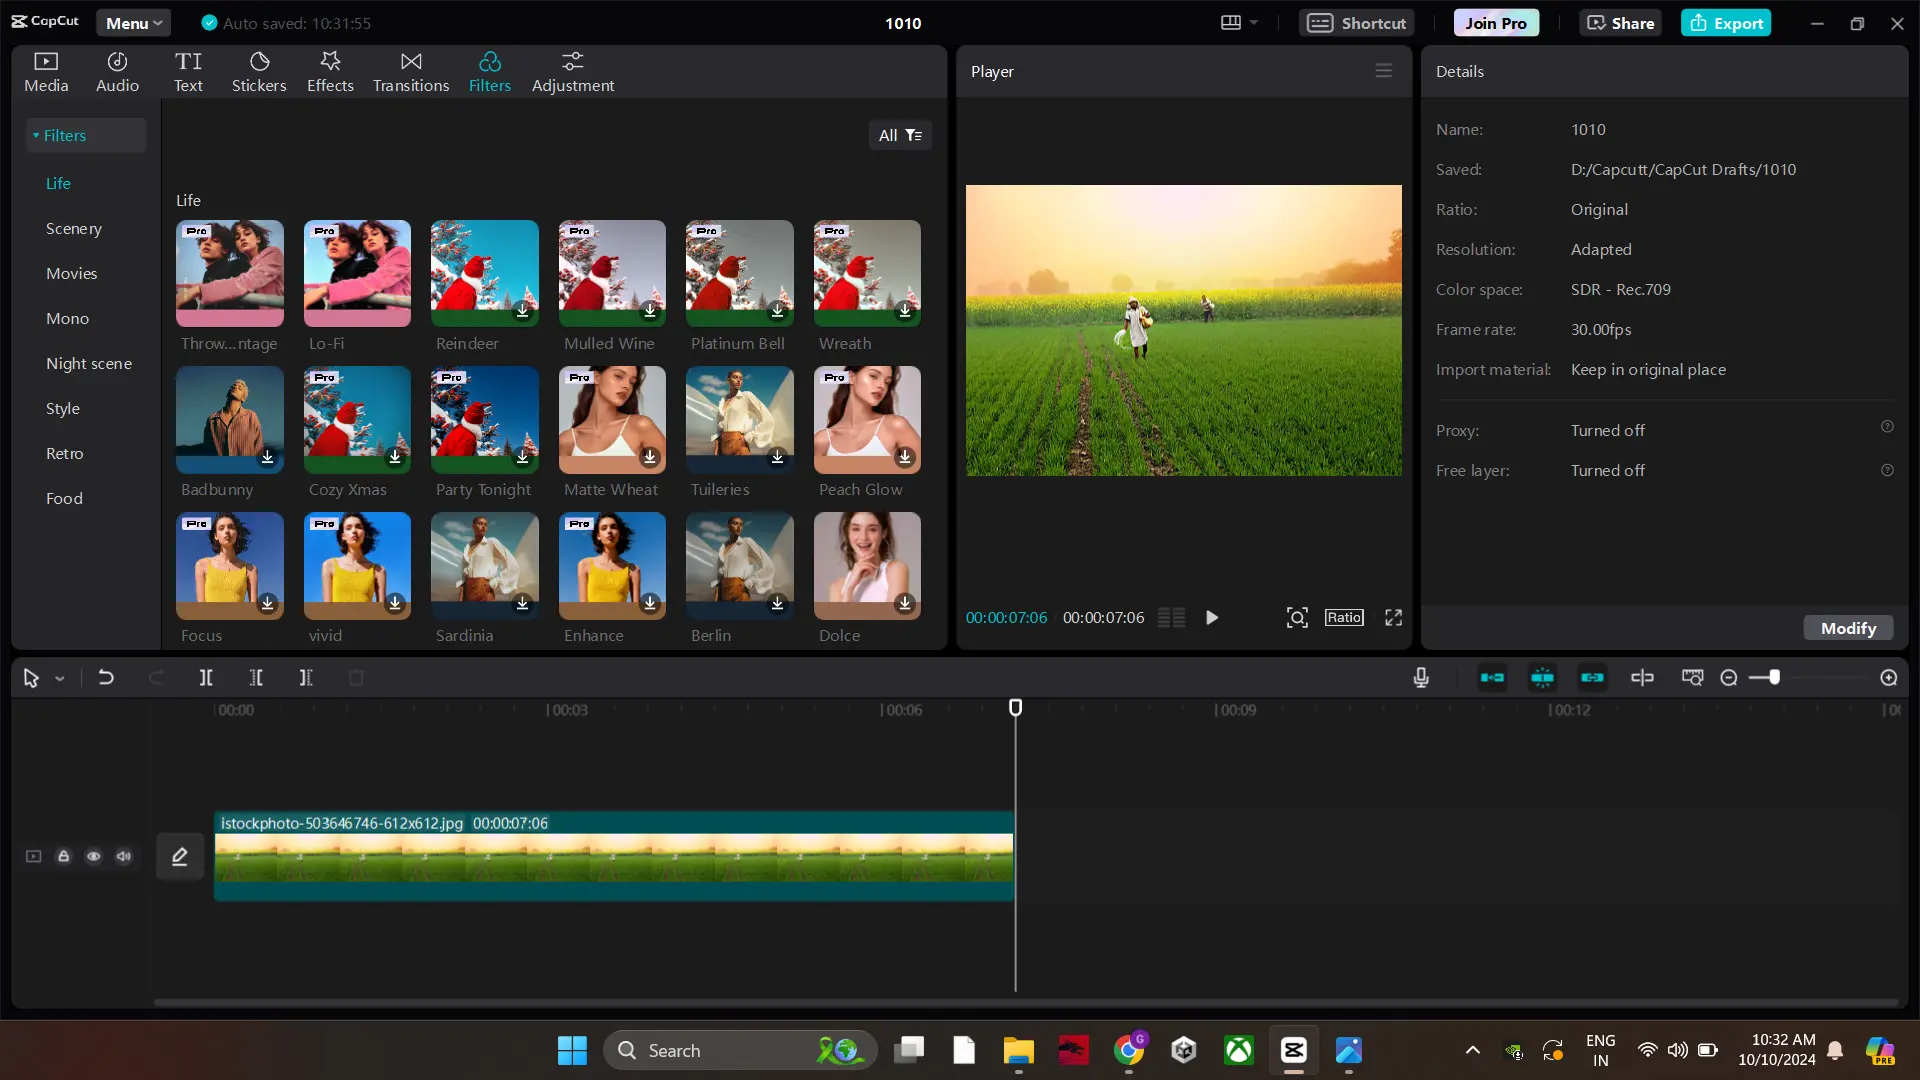
Task: Open the Ratio selector
Action: pos(1344,618)
